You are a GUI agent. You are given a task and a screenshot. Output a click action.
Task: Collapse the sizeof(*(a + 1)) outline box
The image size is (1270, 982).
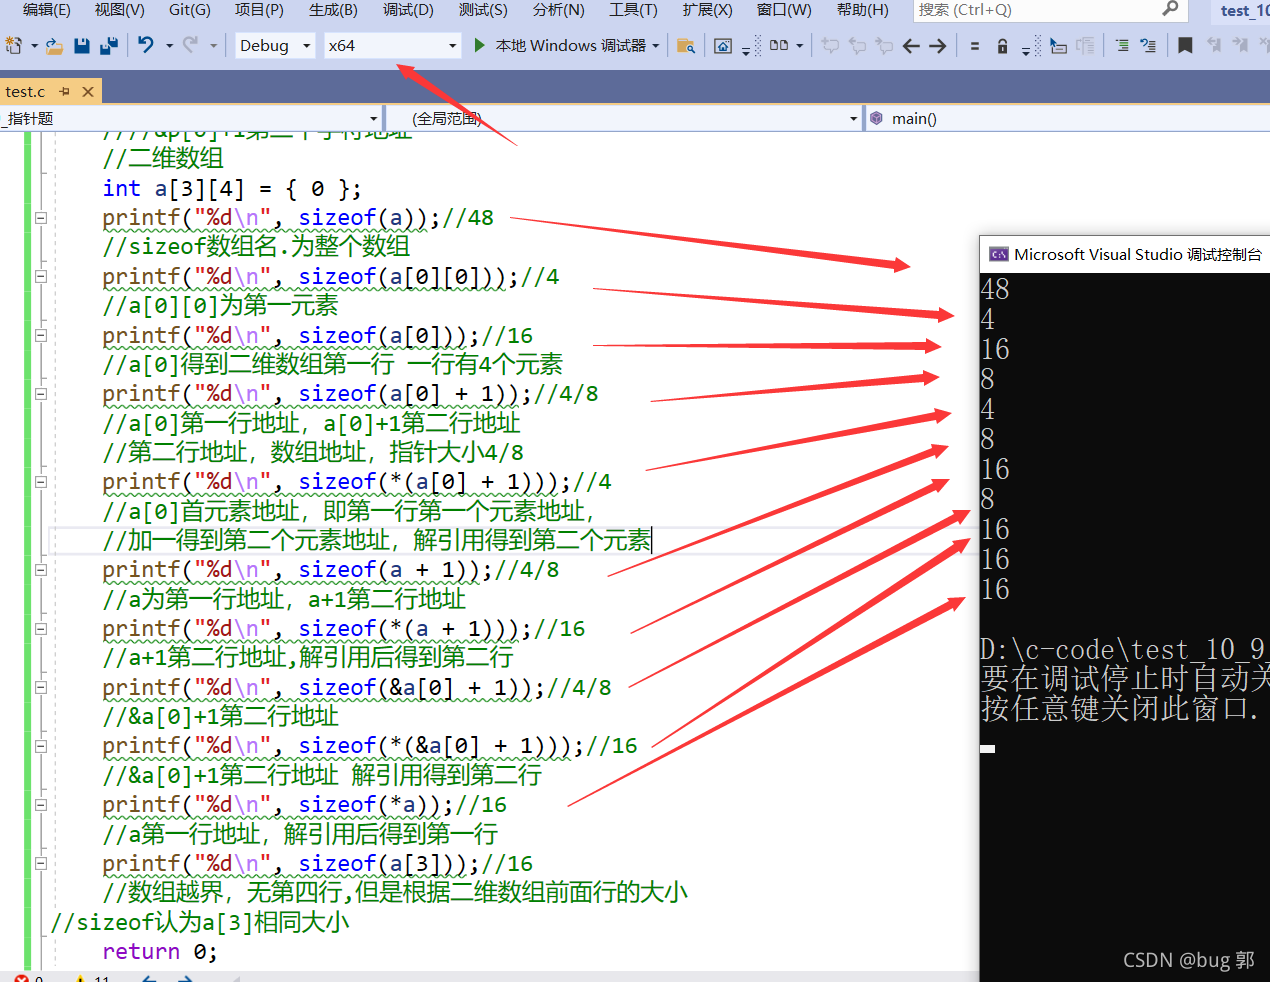41,629
